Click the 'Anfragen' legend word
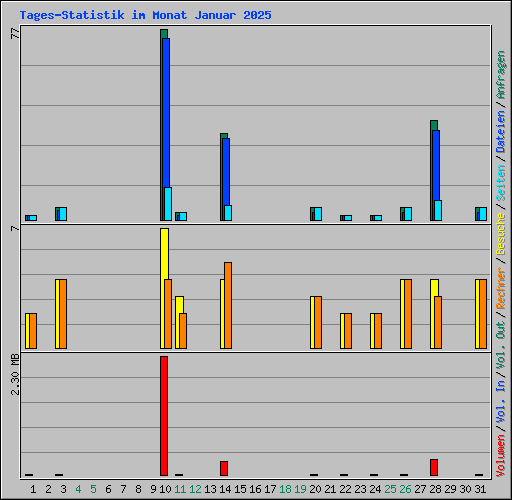 [x=501, y=75]
